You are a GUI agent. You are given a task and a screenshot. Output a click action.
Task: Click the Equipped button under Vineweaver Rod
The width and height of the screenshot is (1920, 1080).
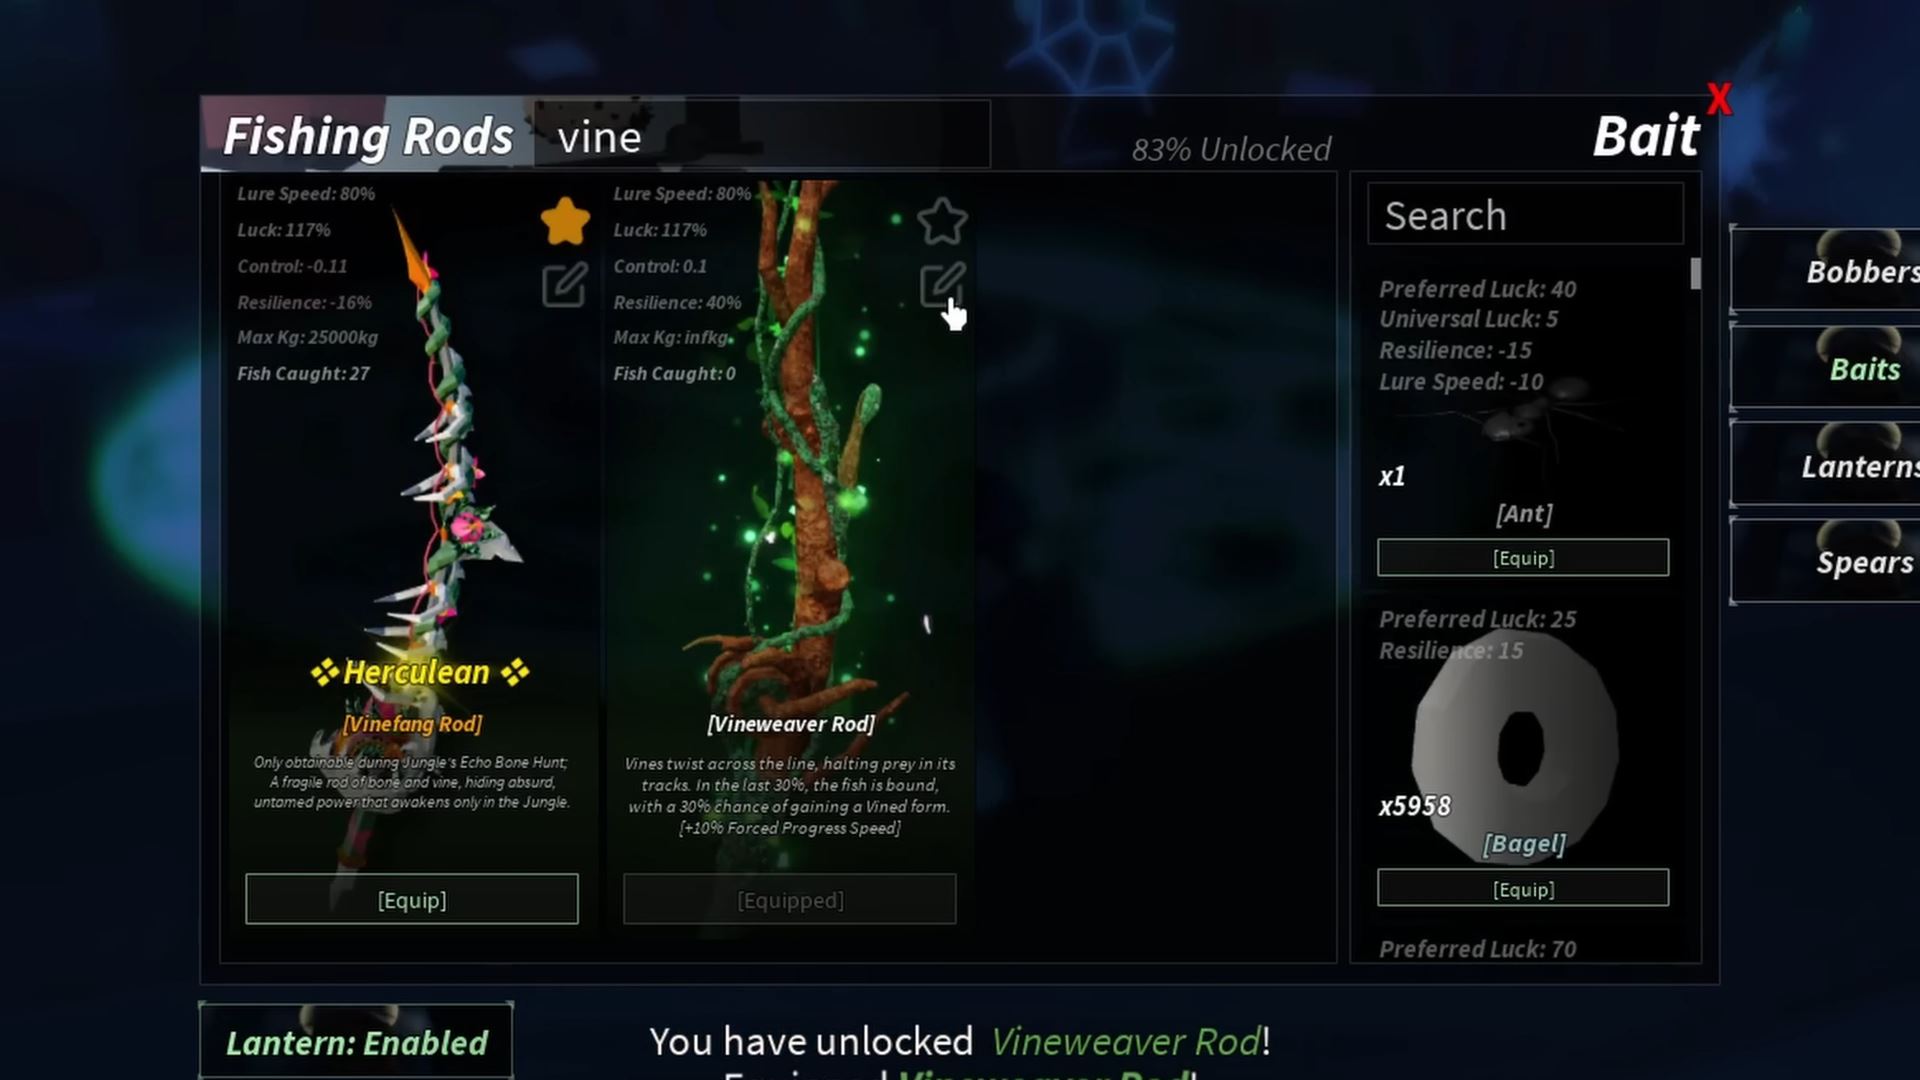[x=790, y=899]
